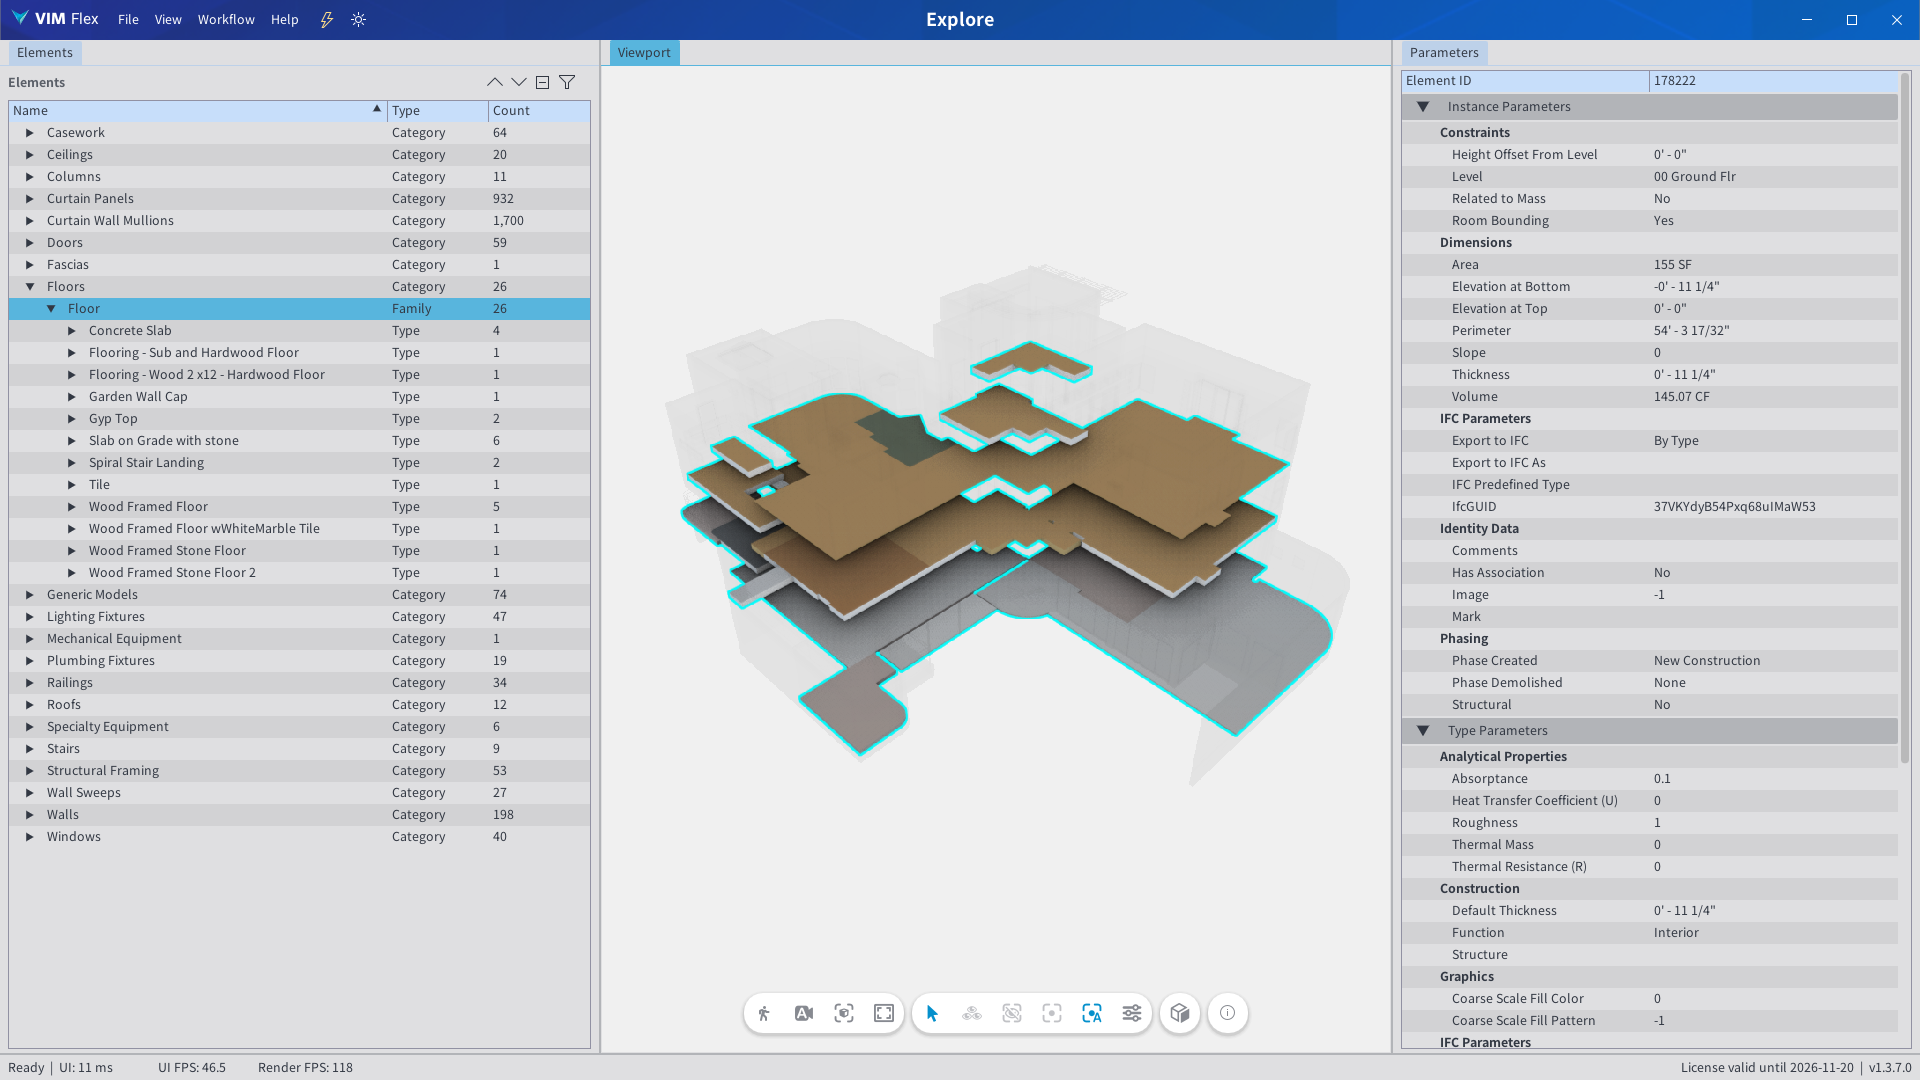
Task: Click the filter funnel icon in Elements
Action: pos(567,82)
